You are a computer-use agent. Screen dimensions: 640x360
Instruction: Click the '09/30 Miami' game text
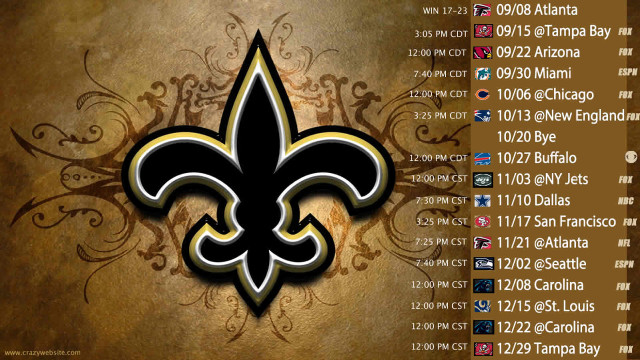pyautogui.click(x=533, y=73)
